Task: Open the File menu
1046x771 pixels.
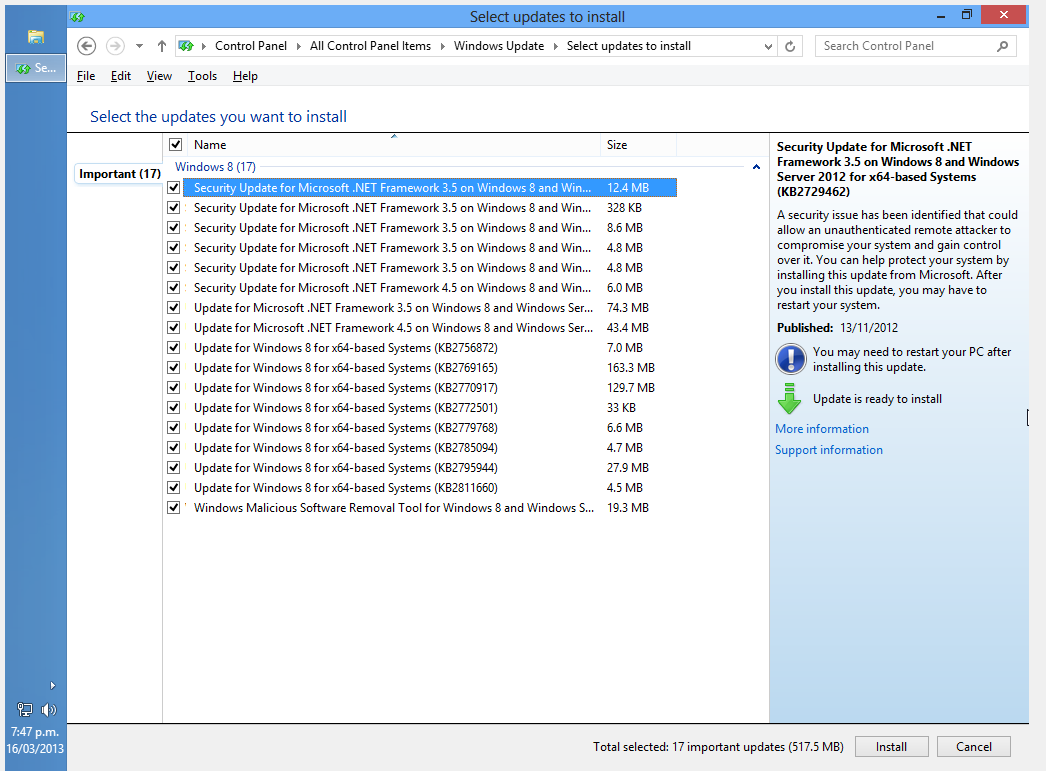Action: click(x=86, y=76)
